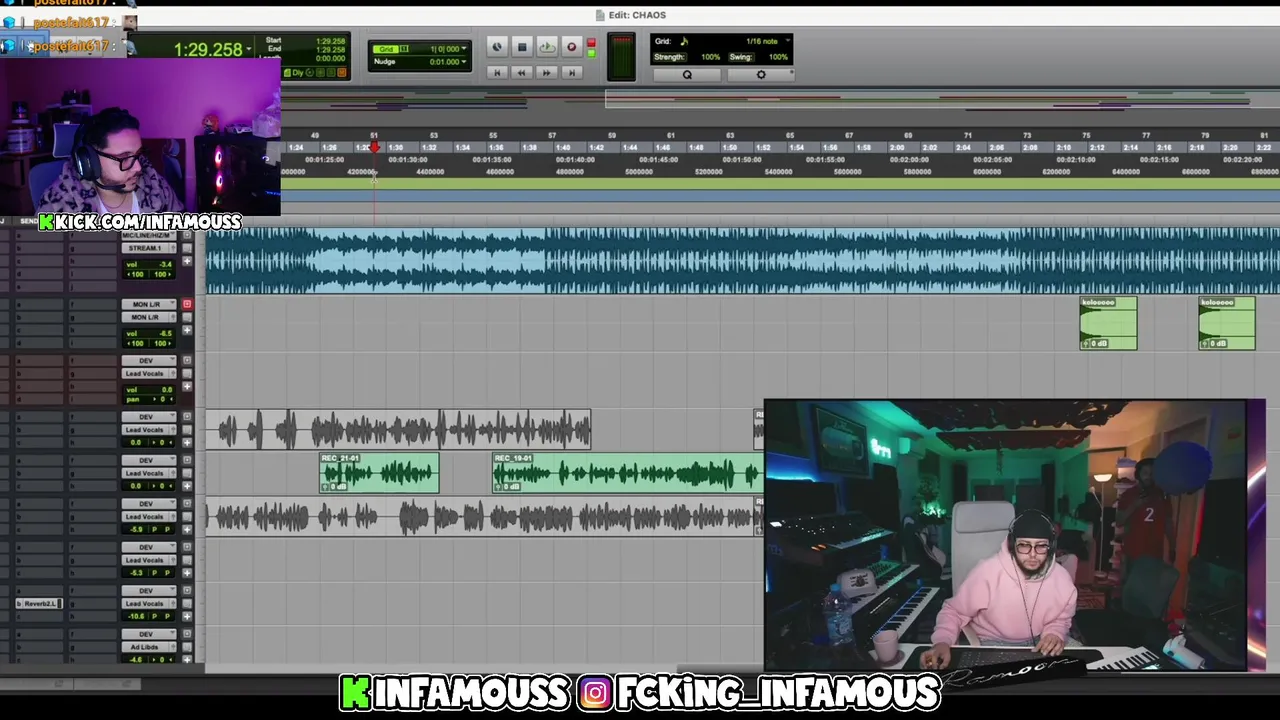The image size is (1280, 720).
Task: Click the -6.5 volume value on MON L/R track
Action: pyautogui.click(x=163, y=333)
